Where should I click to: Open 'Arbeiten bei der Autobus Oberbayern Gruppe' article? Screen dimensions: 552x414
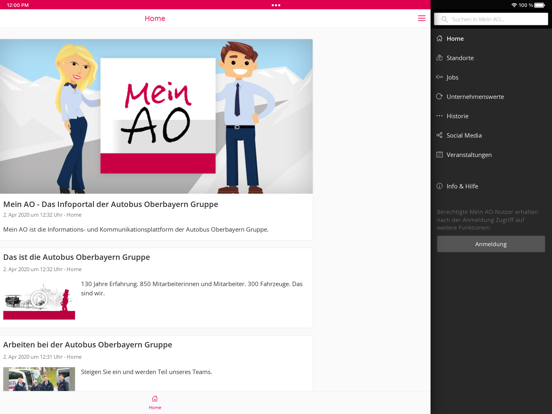point(88,345)
